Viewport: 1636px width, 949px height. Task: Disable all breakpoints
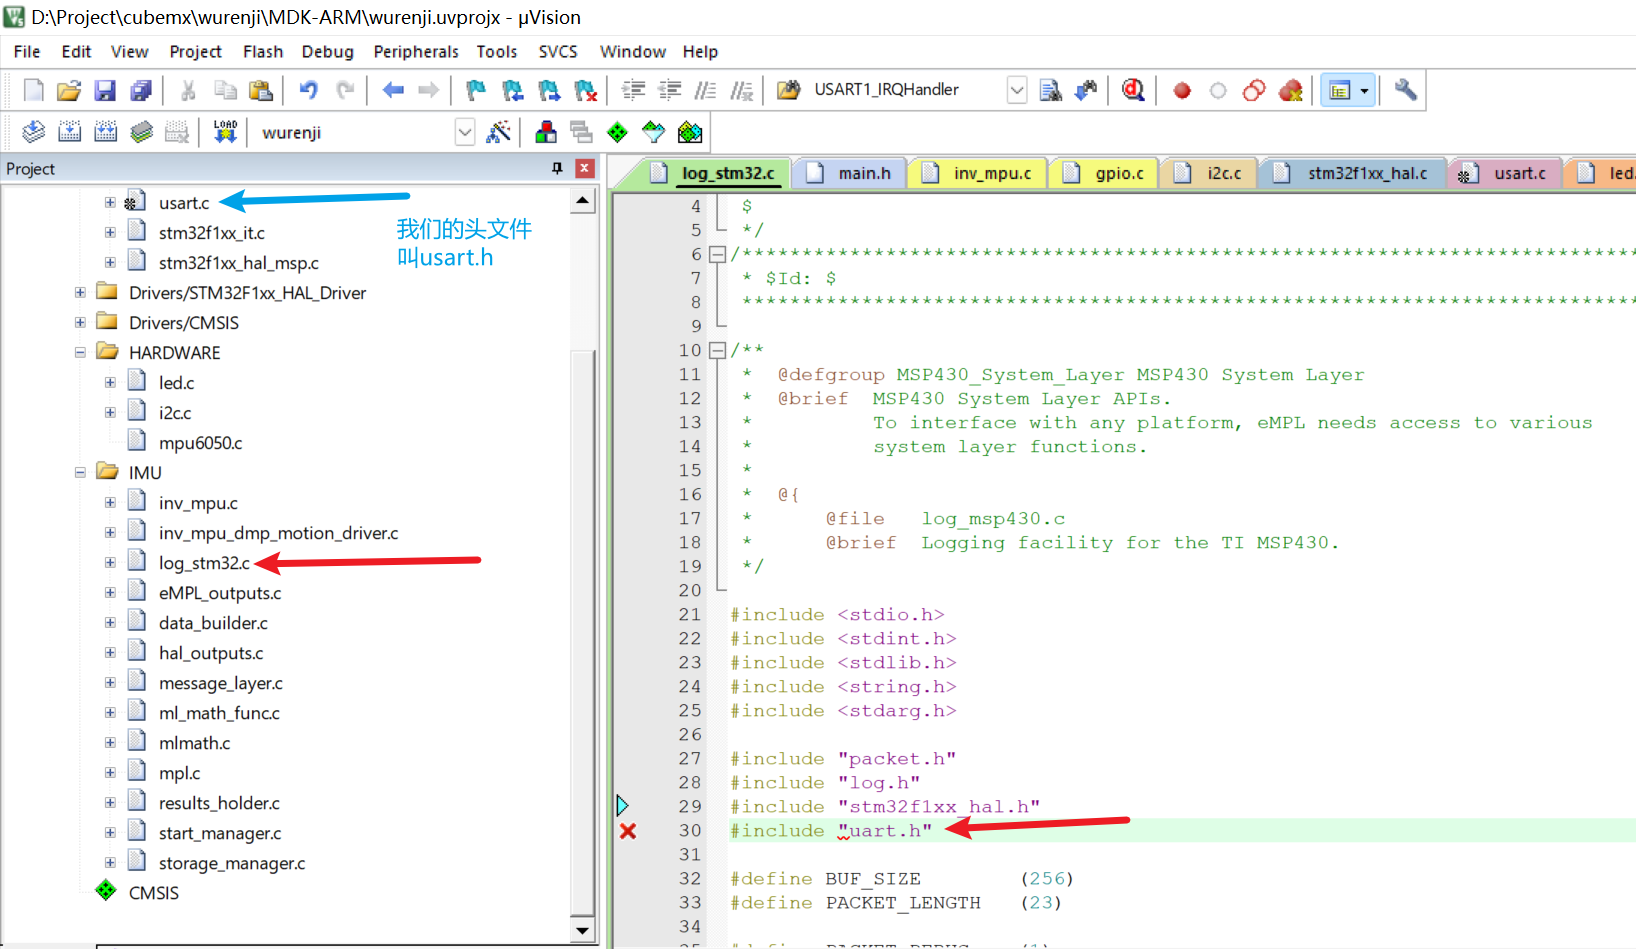[x=1254, y=90]
